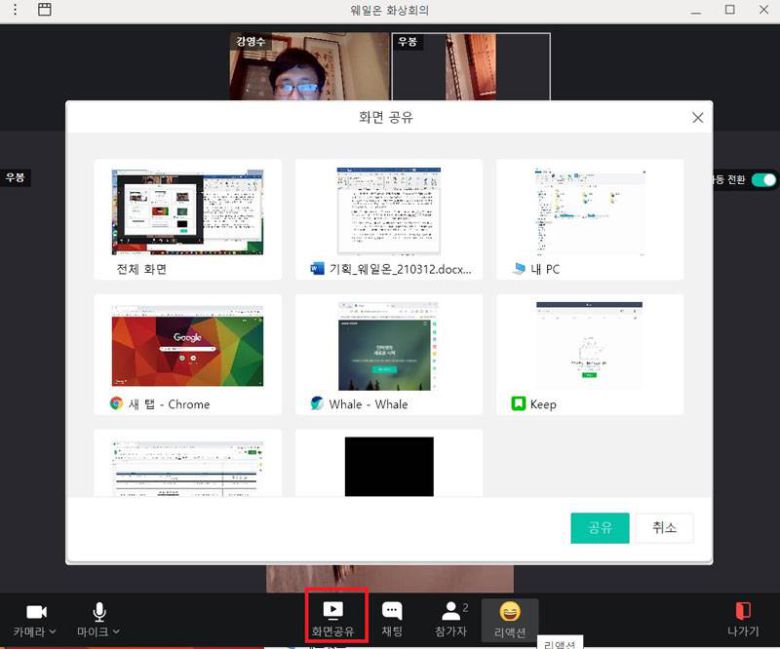Viewport: 780px width, 649px height.
Task: Select the 전체 화면 thumbnail
Action: coord(188,212)
